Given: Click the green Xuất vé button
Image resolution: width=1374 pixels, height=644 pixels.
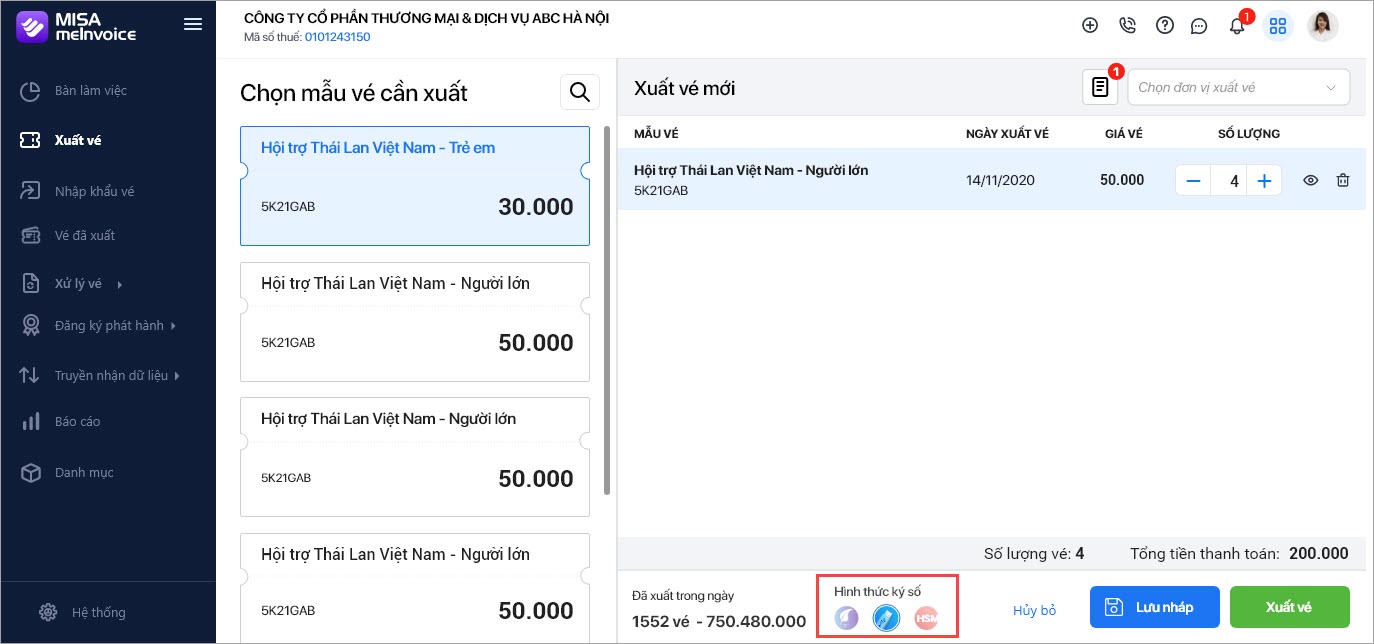Looking at the screenshot, I should point(1289,607).
